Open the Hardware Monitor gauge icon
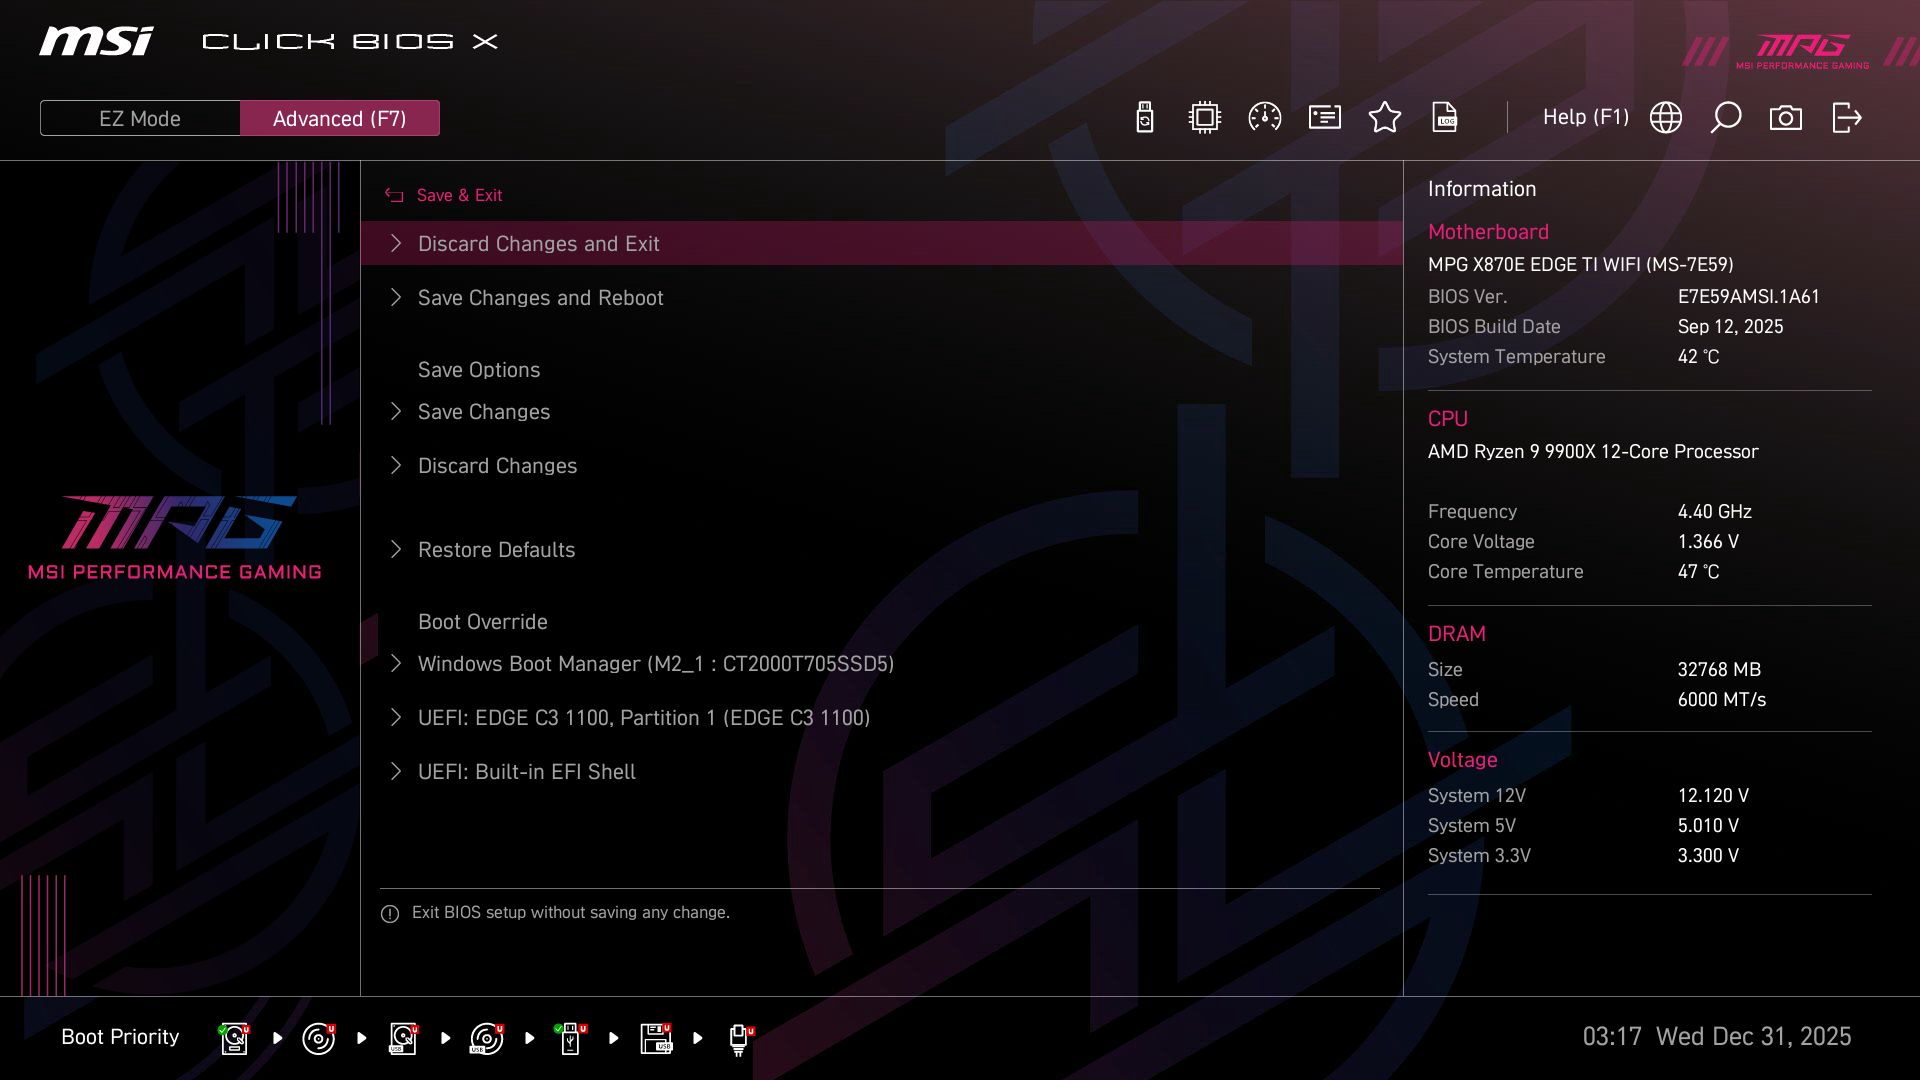 (1265, 117)
